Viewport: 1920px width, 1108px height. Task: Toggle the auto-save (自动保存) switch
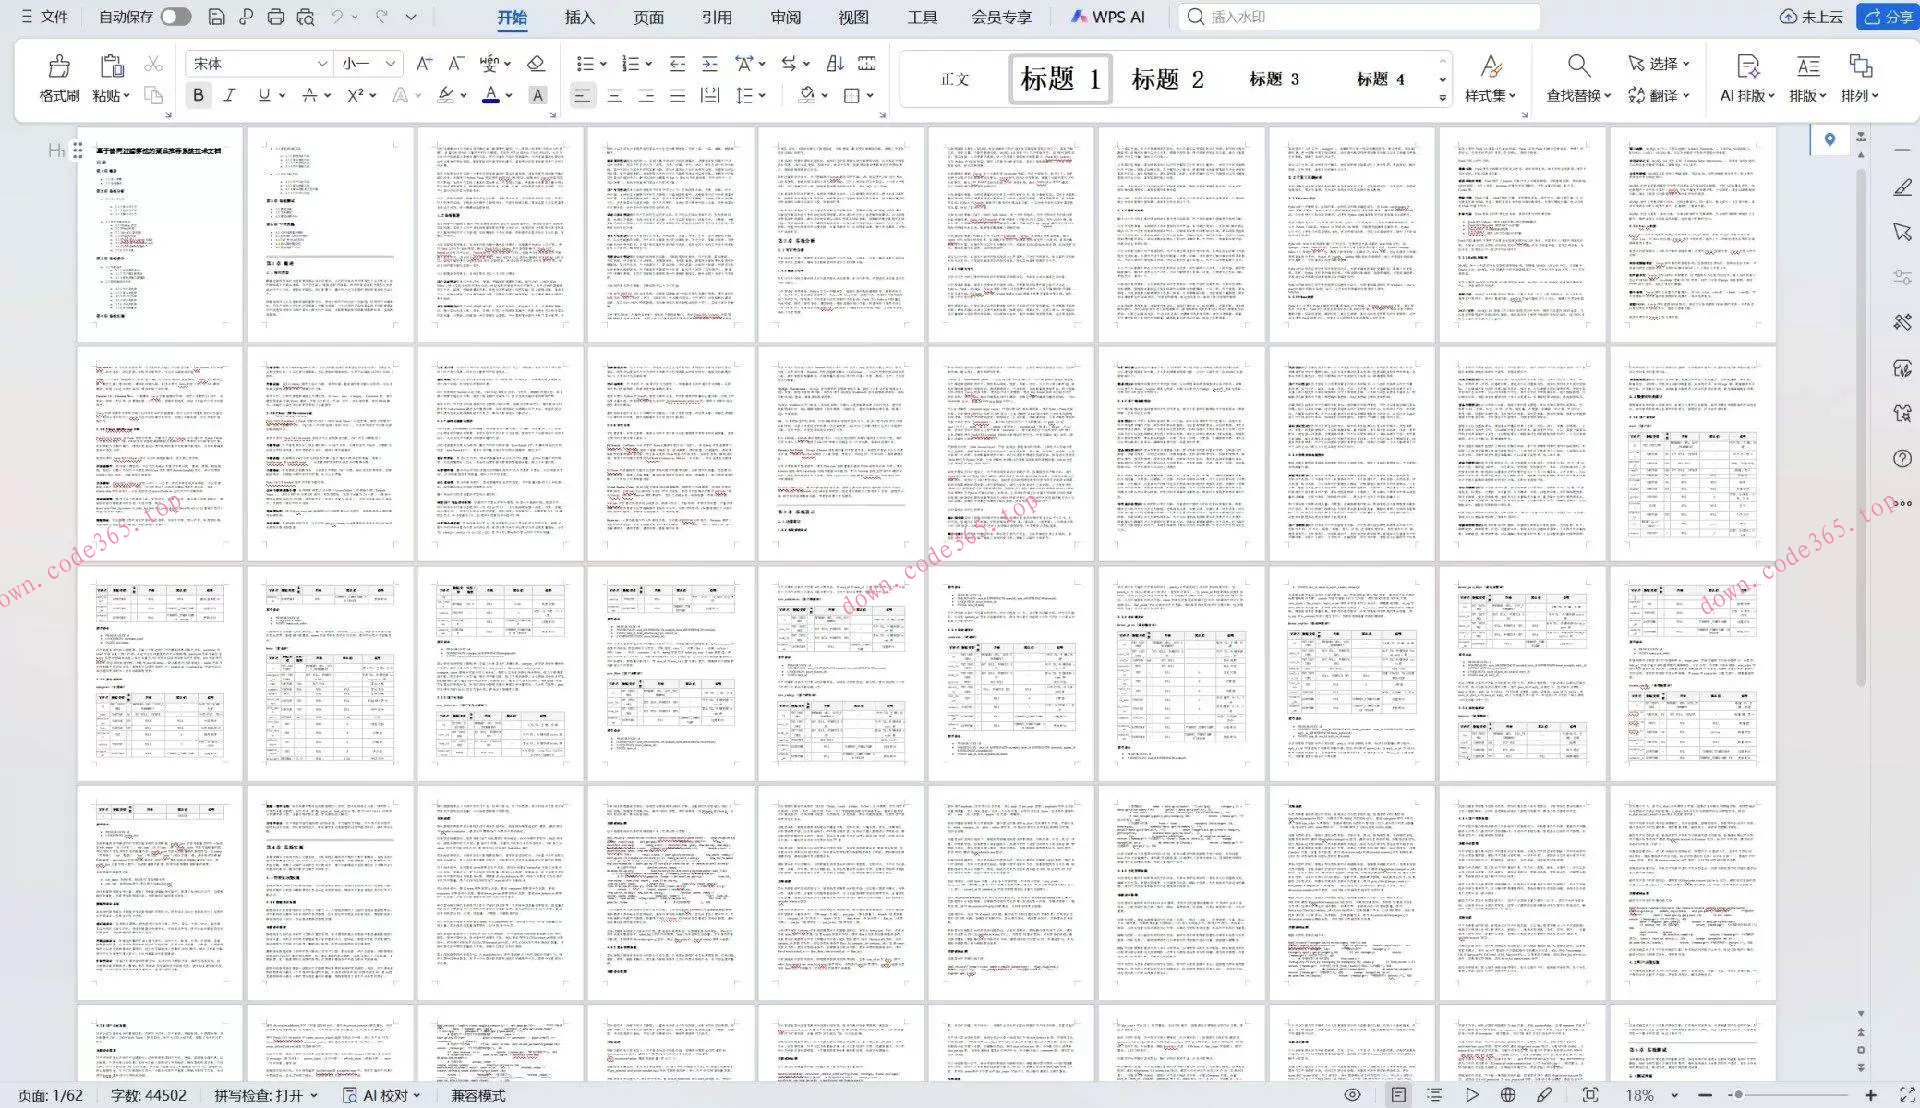coord(175,17)
